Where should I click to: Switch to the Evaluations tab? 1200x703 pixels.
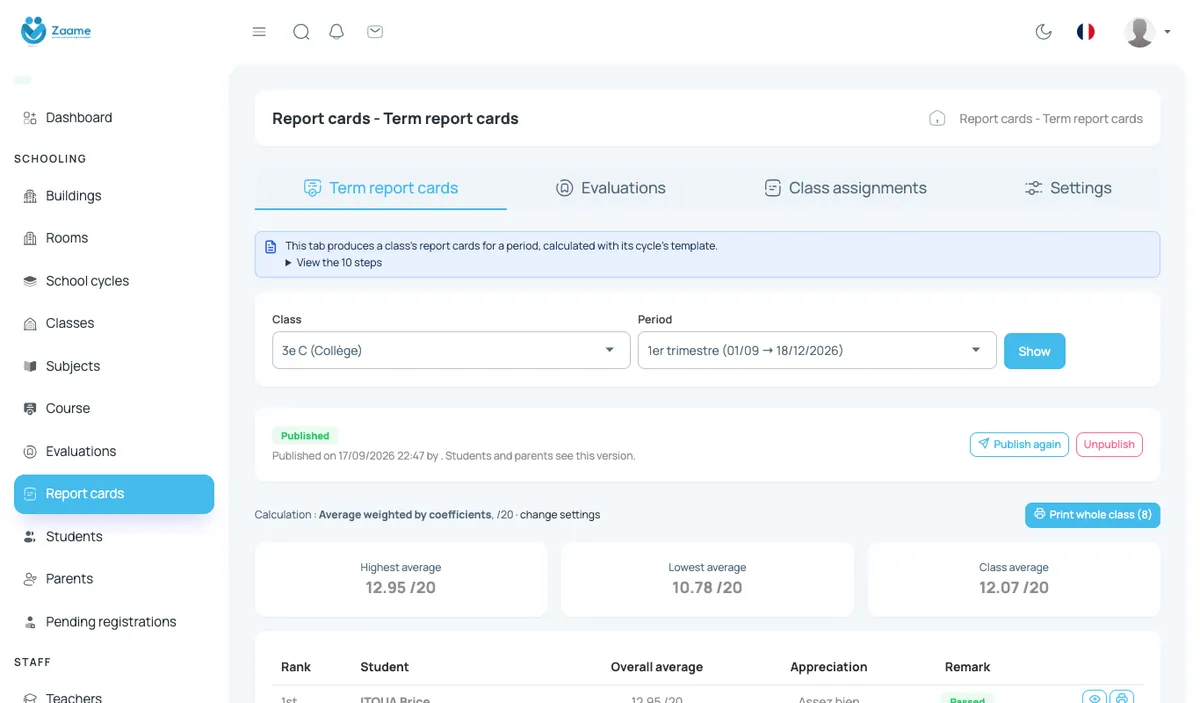click(x=610, y=188)
